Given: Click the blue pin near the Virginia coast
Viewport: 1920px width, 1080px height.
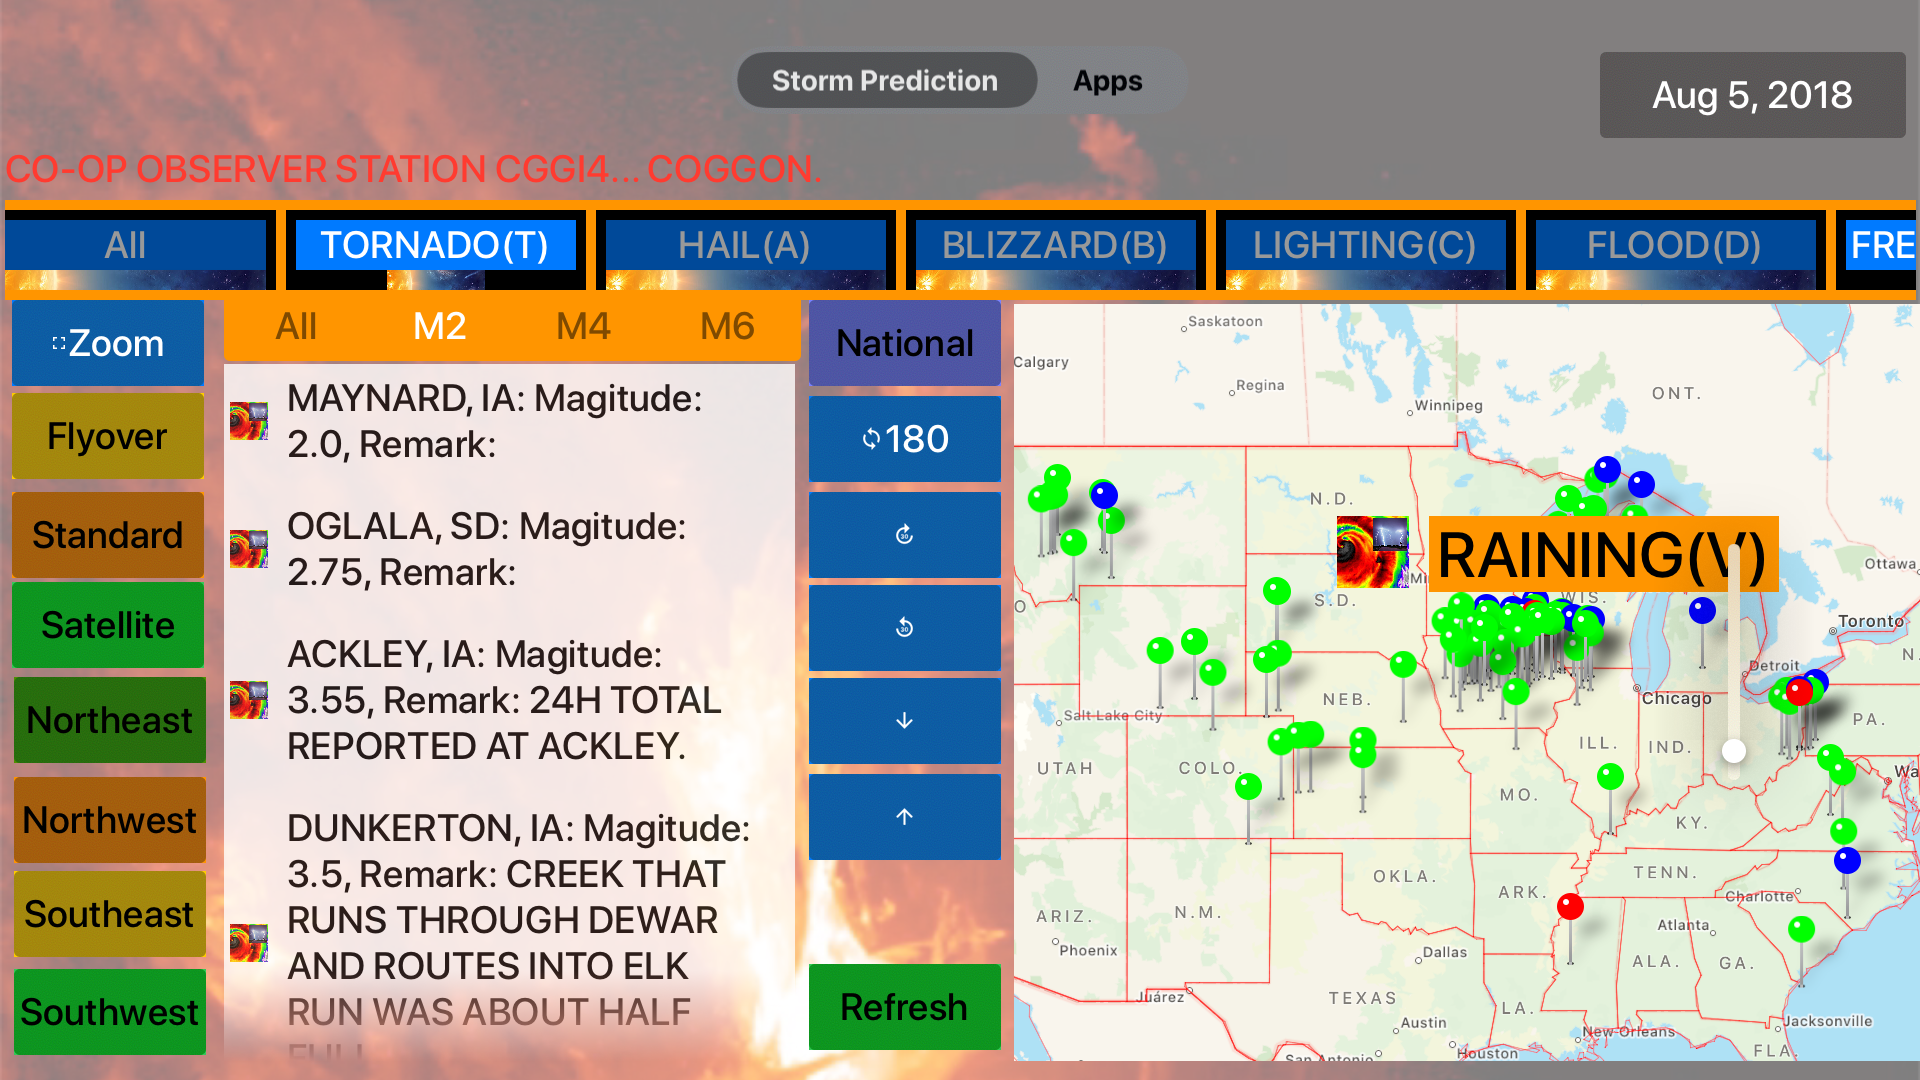Looking at the screenshot, I should pyautogui.click(x=1847, y=860).
